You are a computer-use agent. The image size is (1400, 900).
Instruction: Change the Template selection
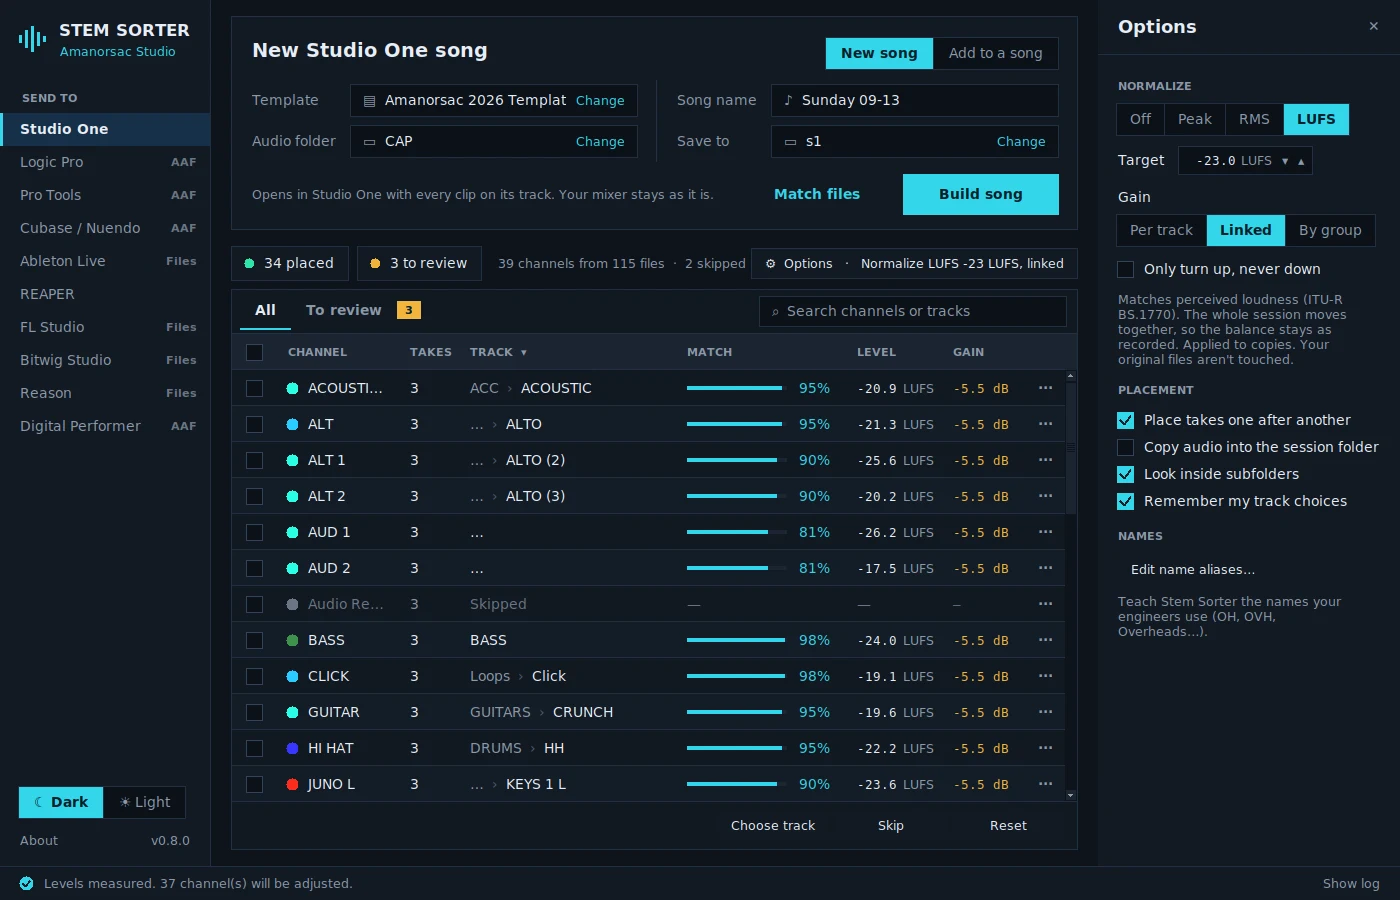tap(600, 101)
